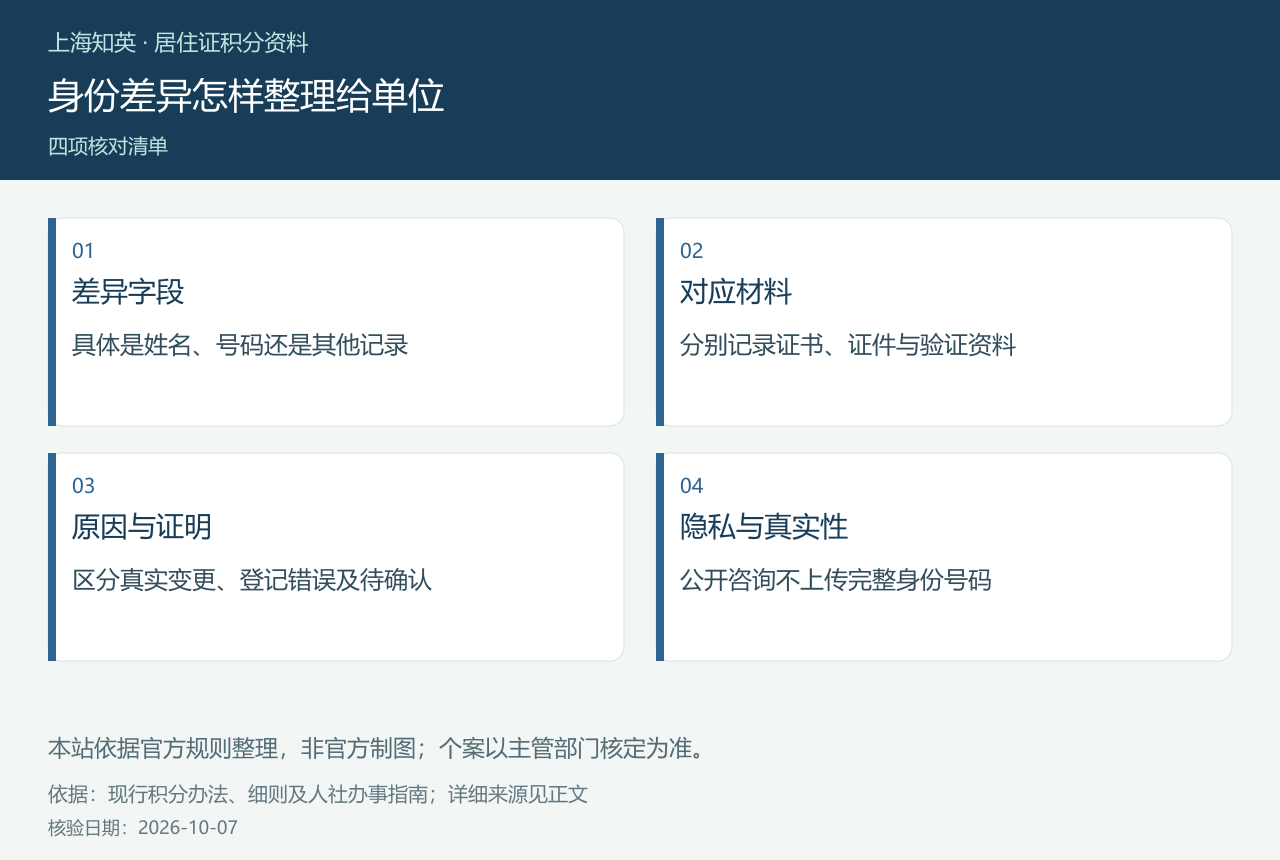Screen dimensions: 1280x860
Task: Open the 对应材料 card heading
Action: tap(736, 292)
